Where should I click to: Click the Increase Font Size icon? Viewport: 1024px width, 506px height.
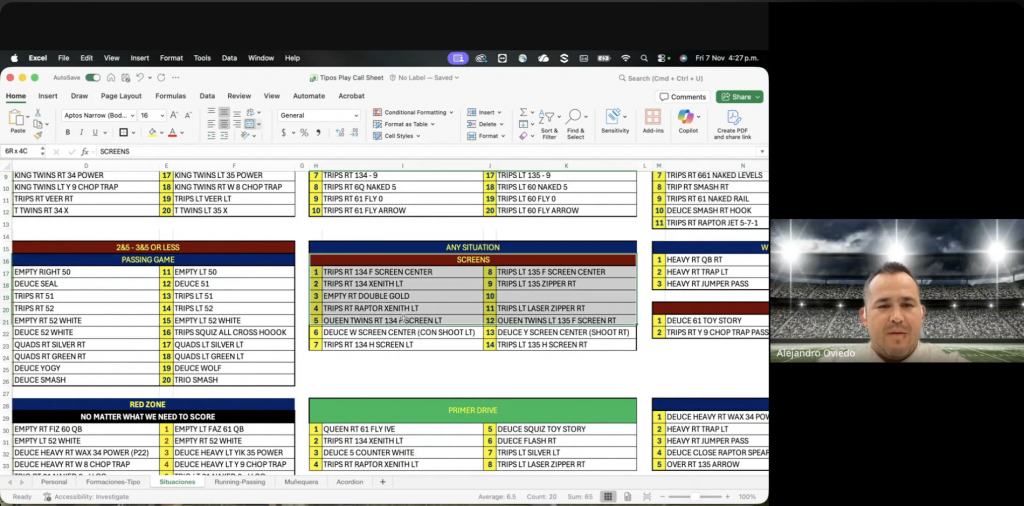174,115
